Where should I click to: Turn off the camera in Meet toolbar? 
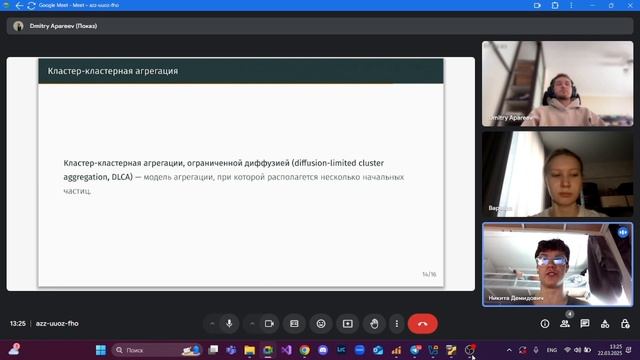pyautogui.click(x=269, y=324)
